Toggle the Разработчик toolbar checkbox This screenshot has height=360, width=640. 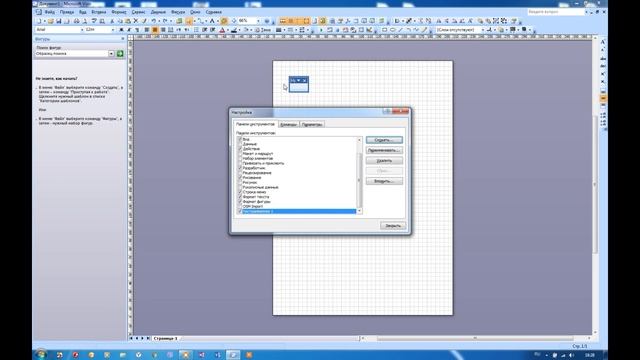(x=240, y=168)
